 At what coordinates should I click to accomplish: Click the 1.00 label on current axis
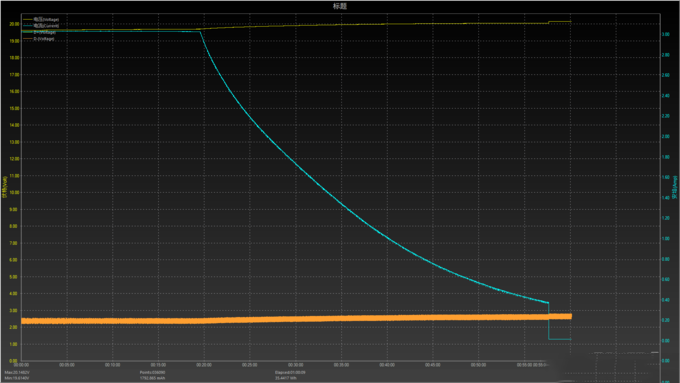click(665, 239)
